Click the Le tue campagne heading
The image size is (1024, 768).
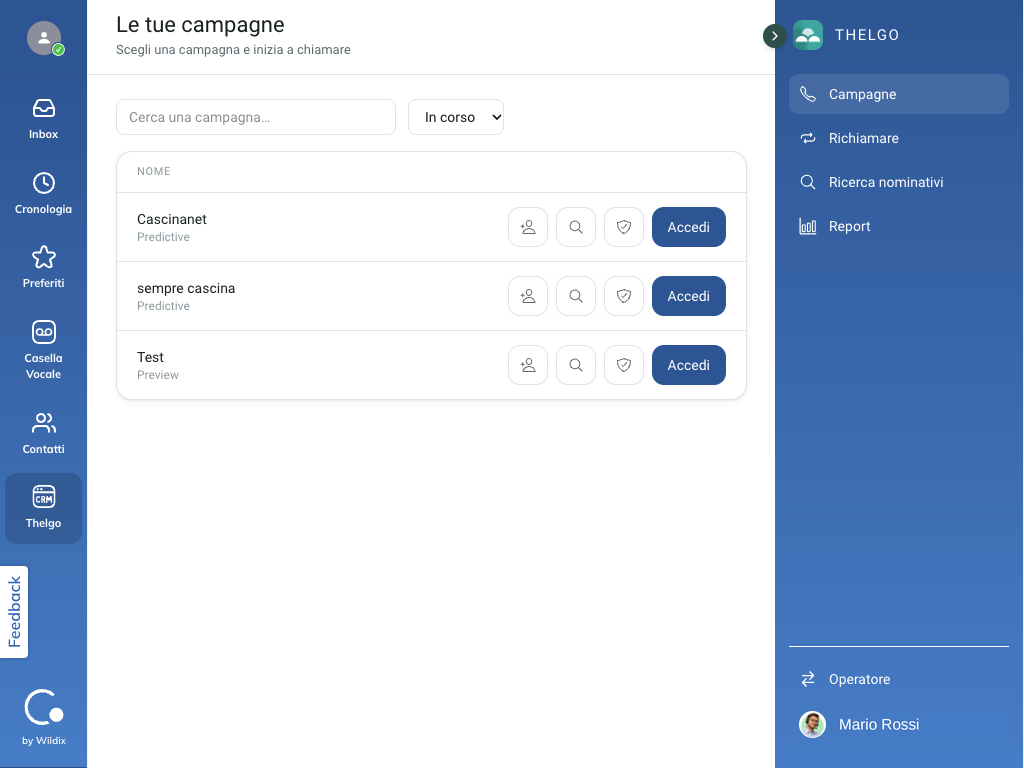coord(200,25)
